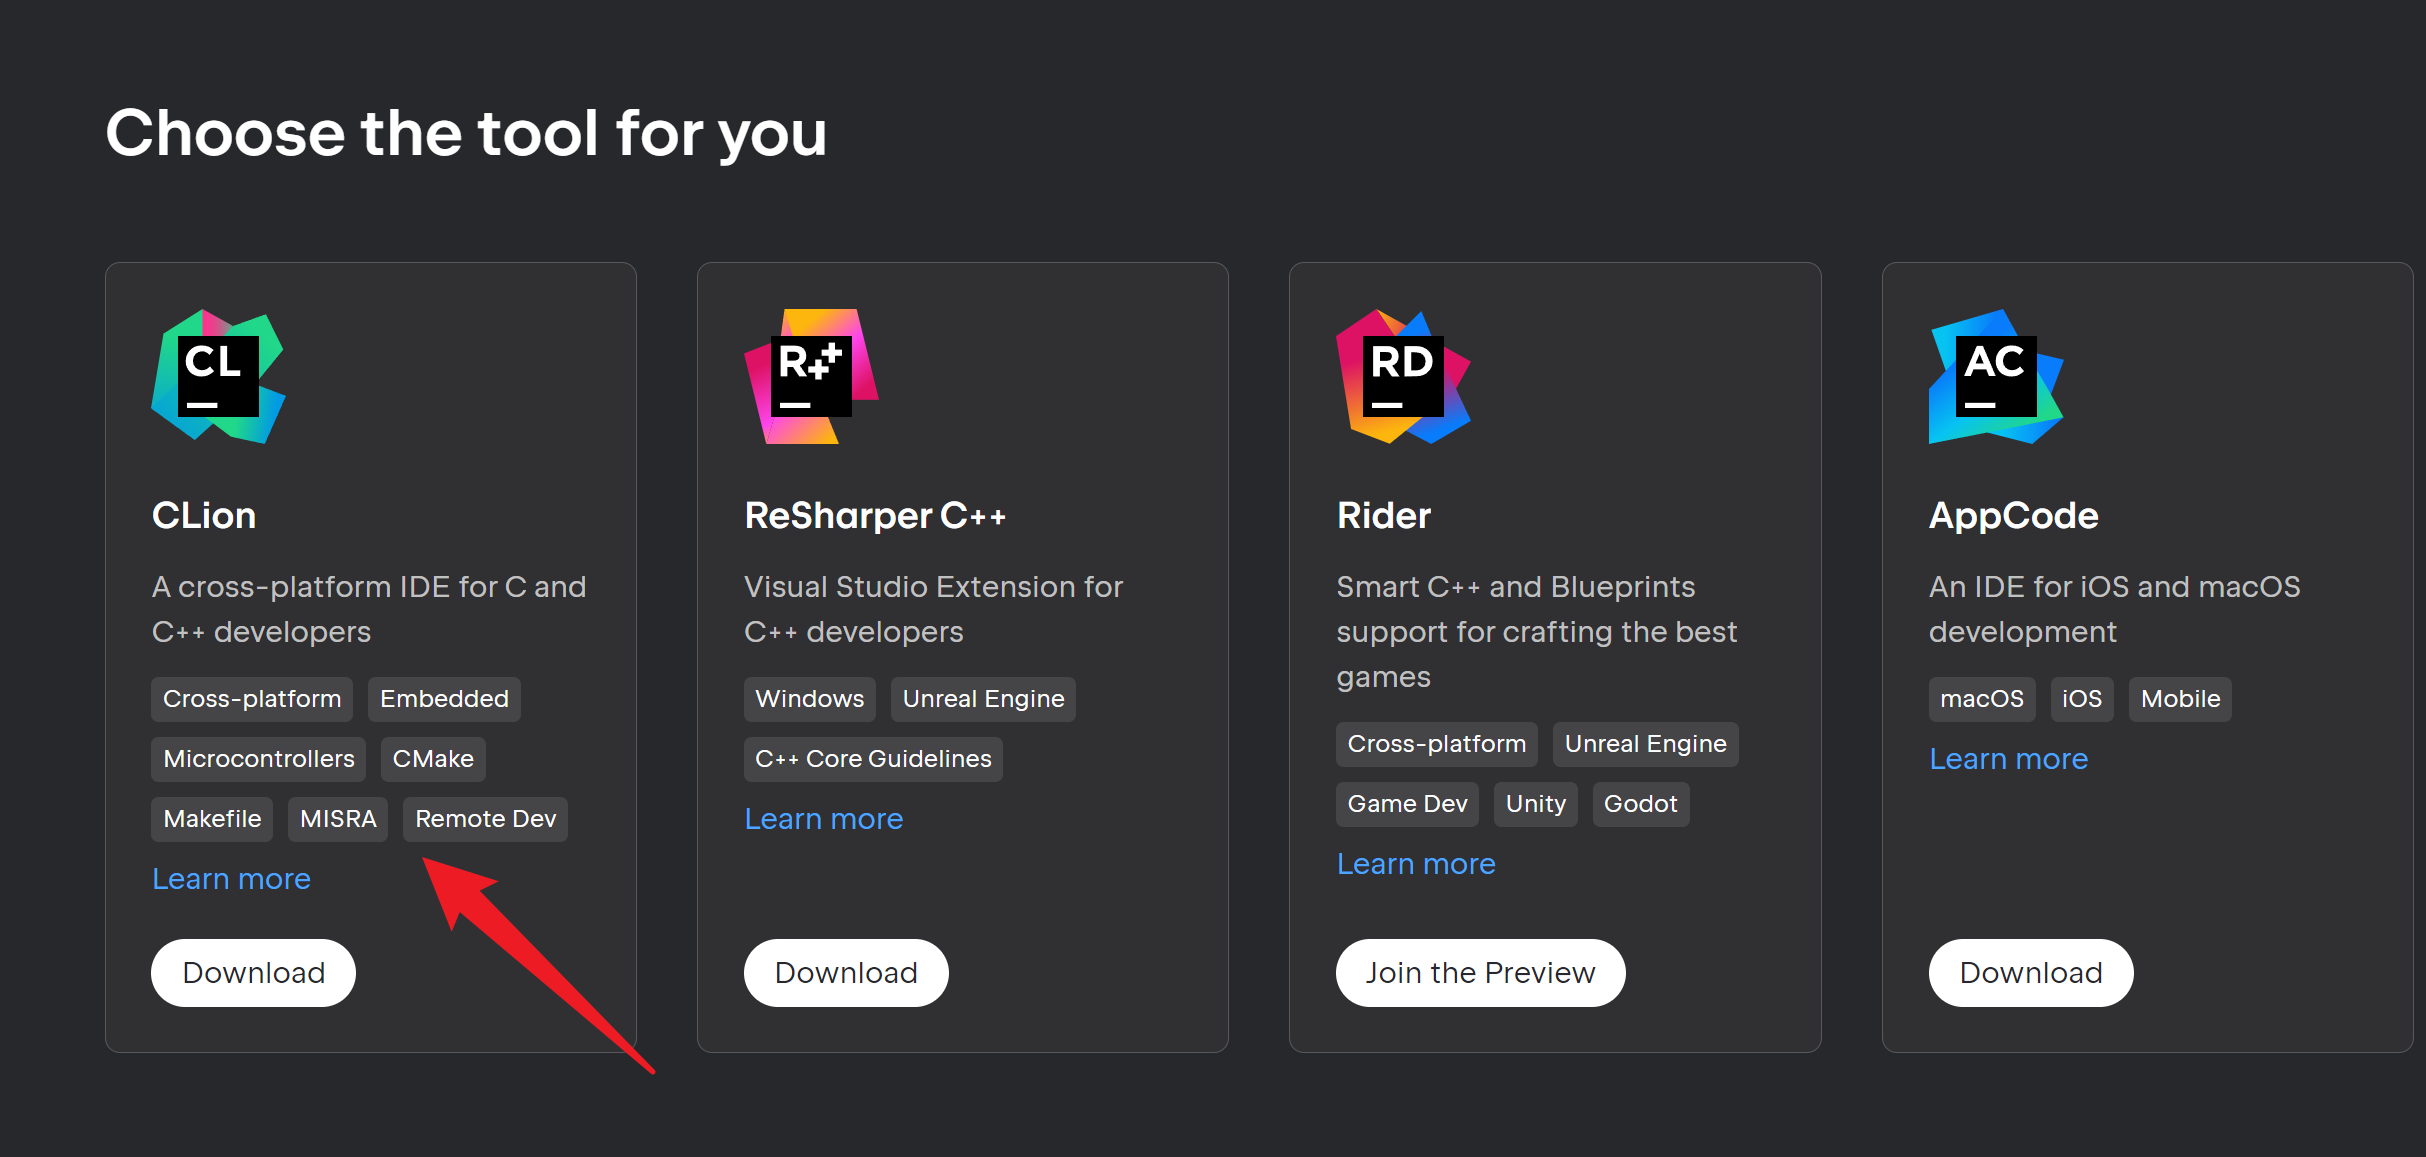Visit the AppCode Learn more link
Screen dimensions: 2426x1157
coord(2008,759)
